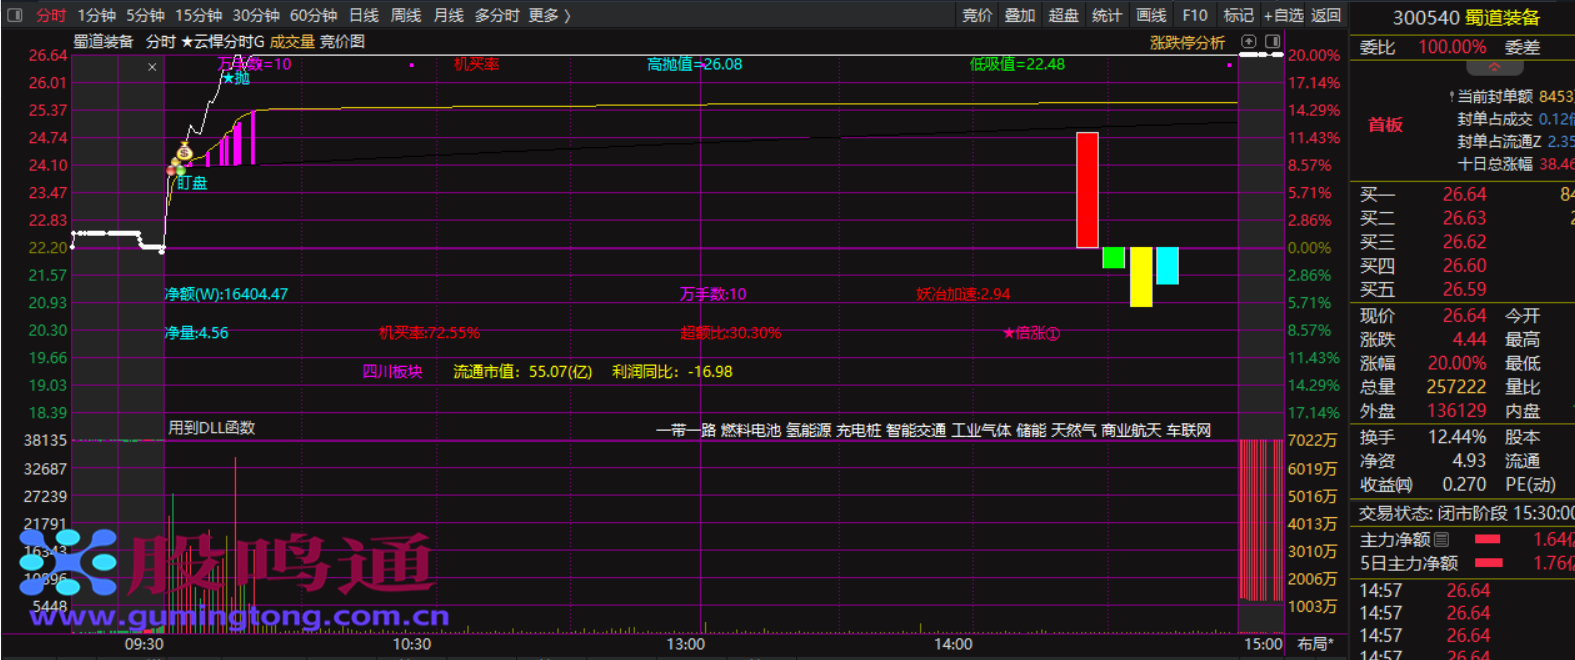Add stock to watchlist with +自选
Image resolution: width=1575 pixels, height=660 pixels.
click(x=1283, y=15)
